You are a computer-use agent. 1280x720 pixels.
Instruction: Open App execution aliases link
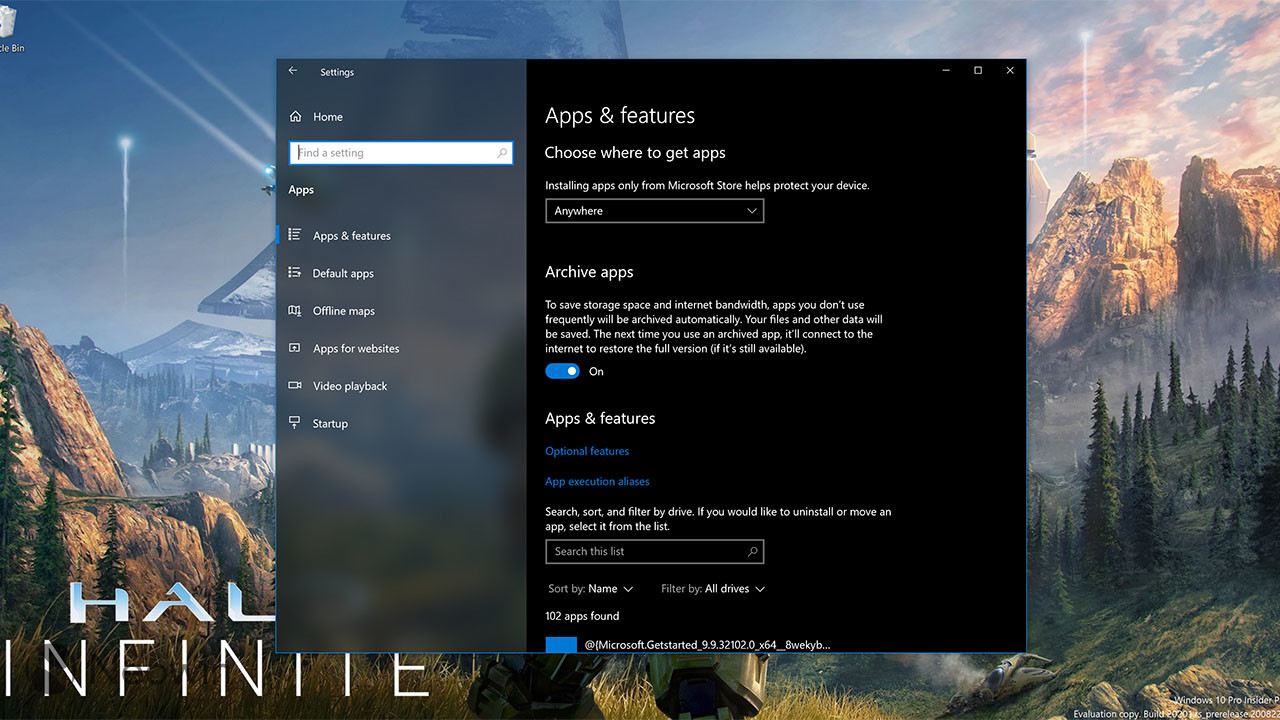[x=597, y=481]
